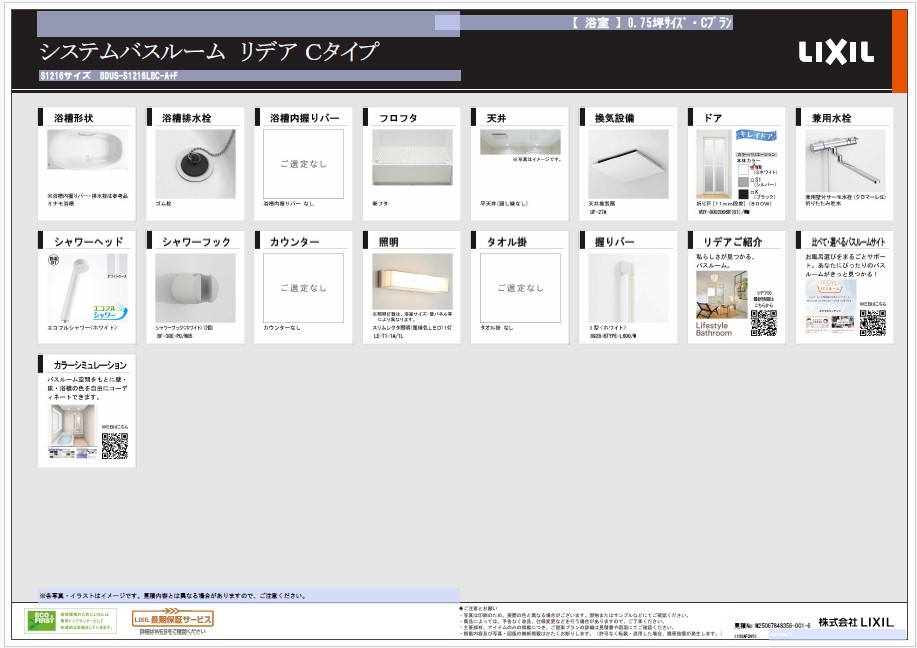This screenshot has width=917, height=648.
Task: Click the 照明 wall light photo
Action: click(x=412, y=281)
